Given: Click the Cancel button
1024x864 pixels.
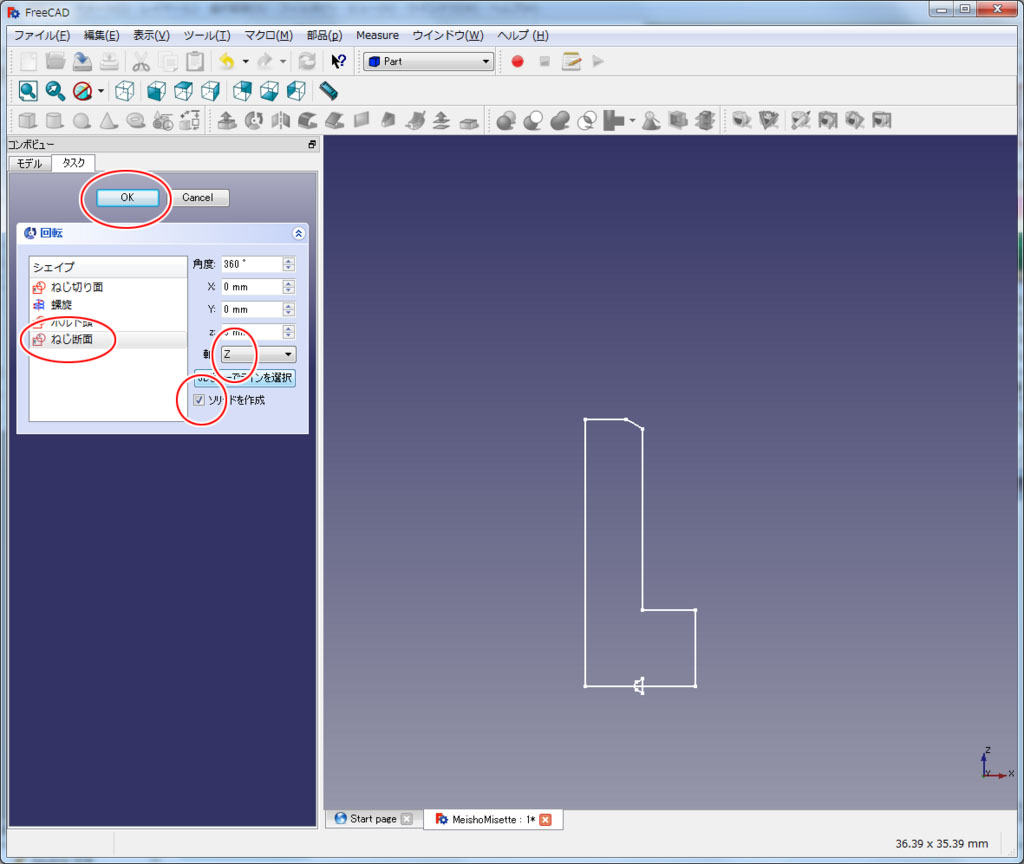Looking at the screenshot, I should coord(198,197).
